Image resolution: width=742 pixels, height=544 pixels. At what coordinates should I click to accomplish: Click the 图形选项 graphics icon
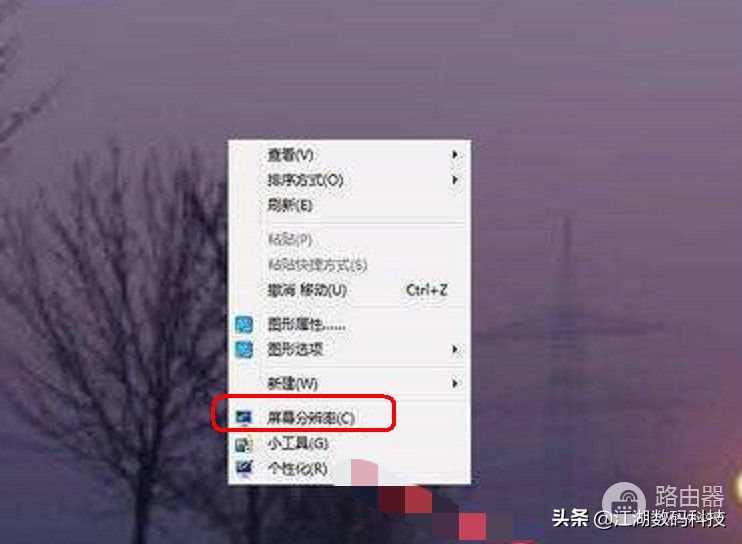pyautogui.click(x=244, y=350)
